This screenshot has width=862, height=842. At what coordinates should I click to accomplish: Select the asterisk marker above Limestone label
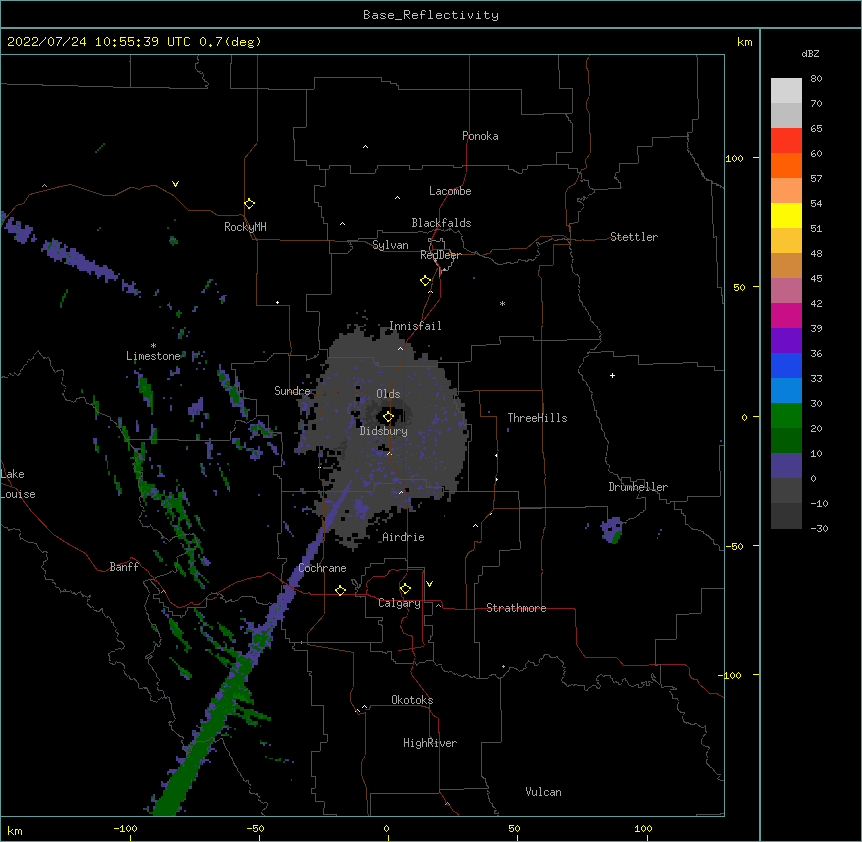tap(153, 346)
